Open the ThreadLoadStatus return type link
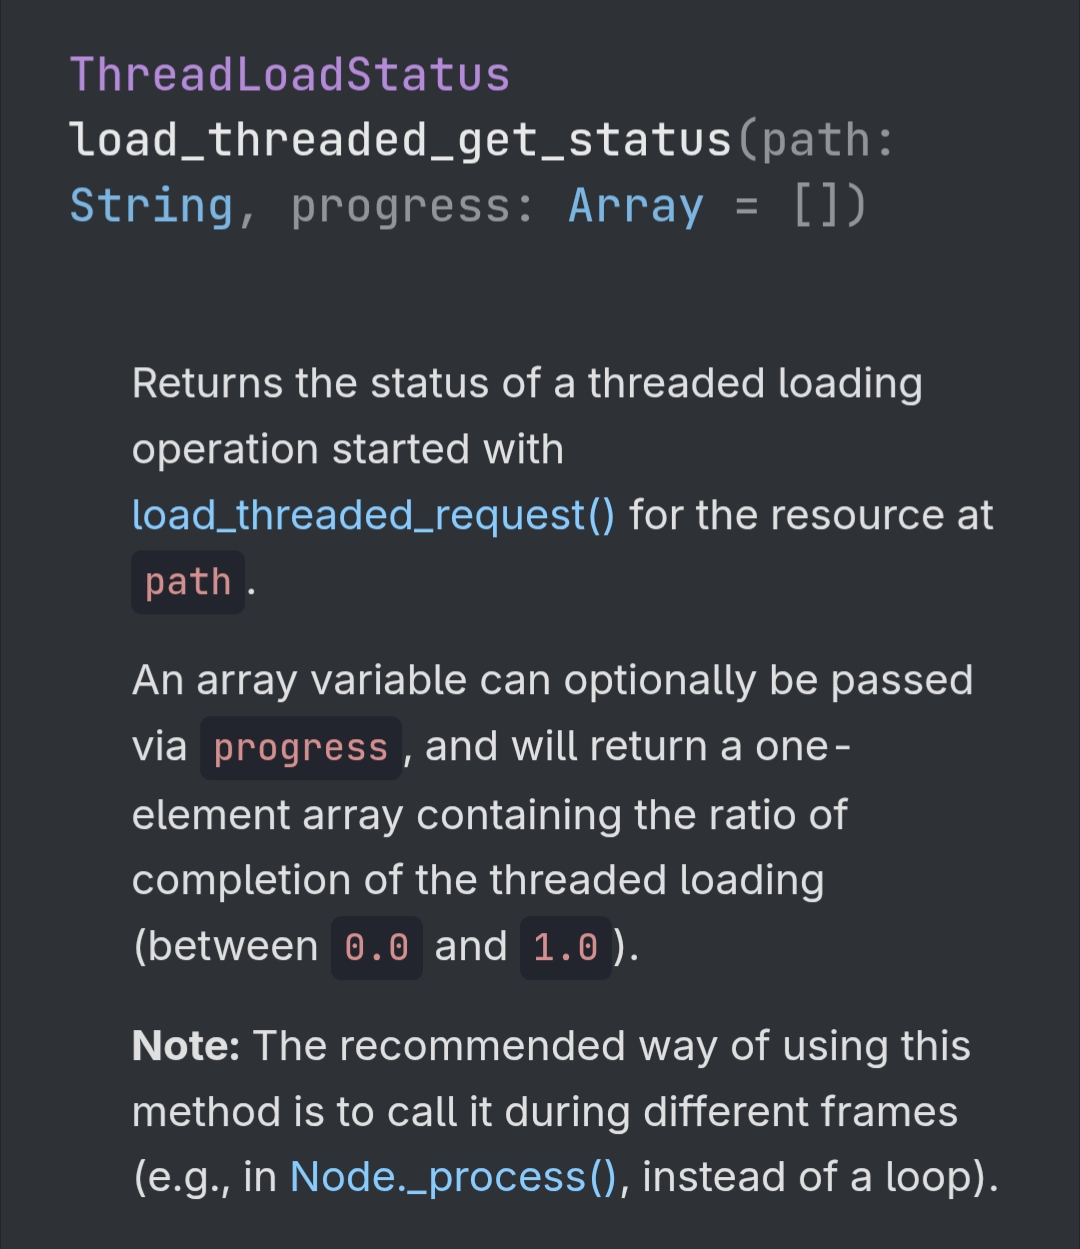 (x=289, y=75)
